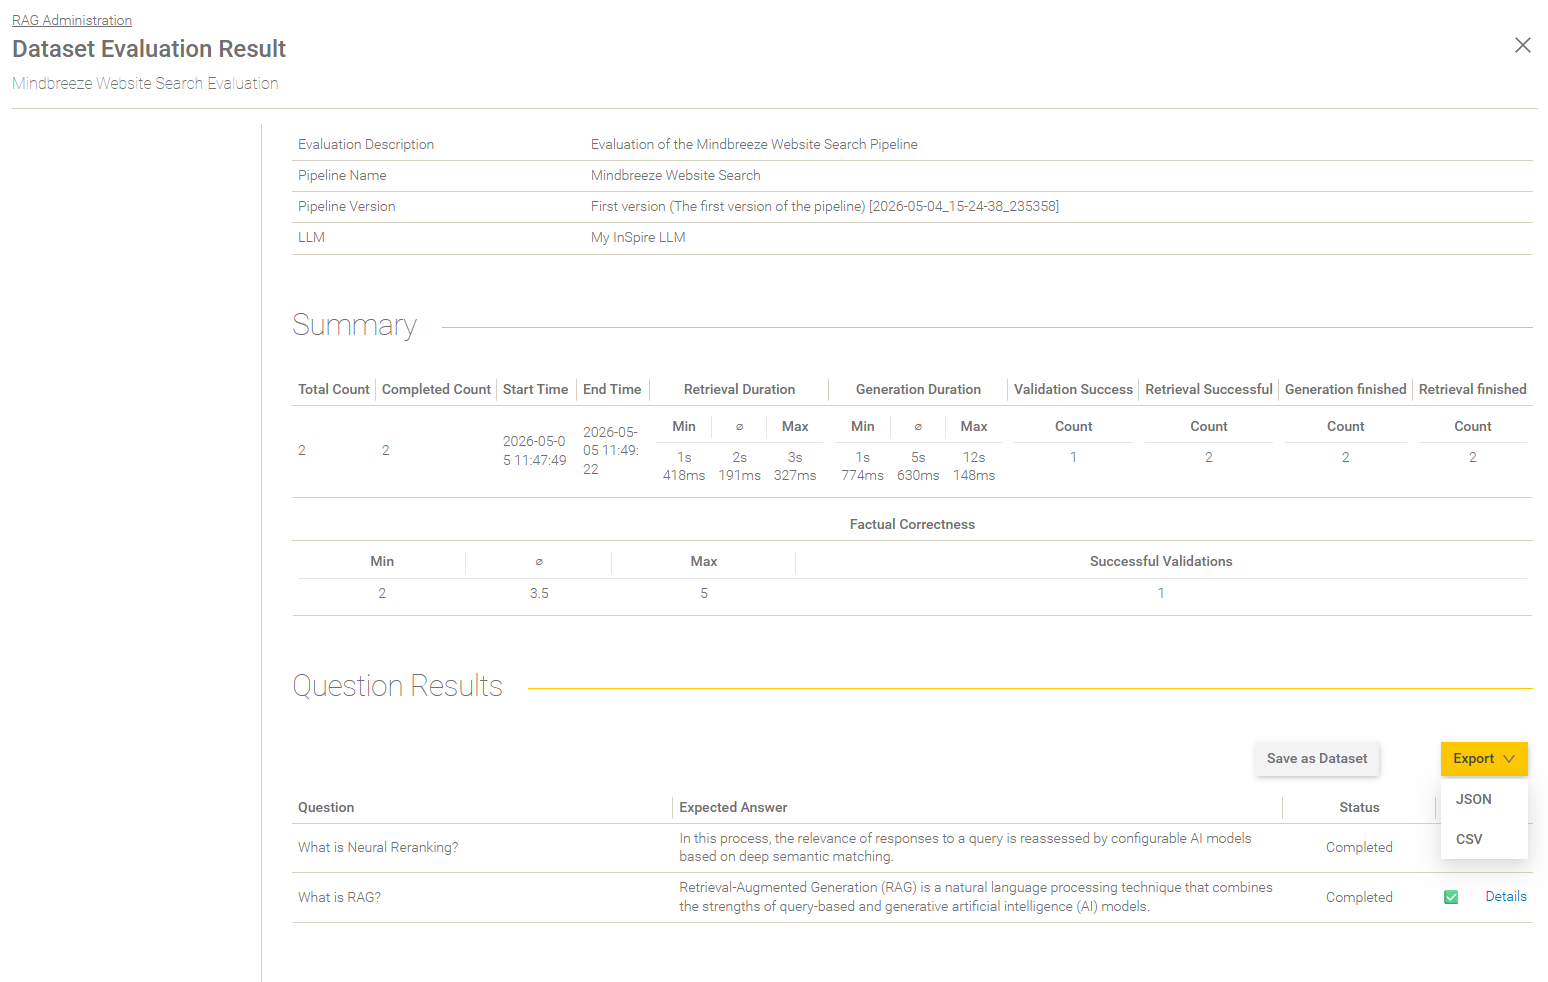Click the Factual Correctness max value 5

(x=704, y=593)
